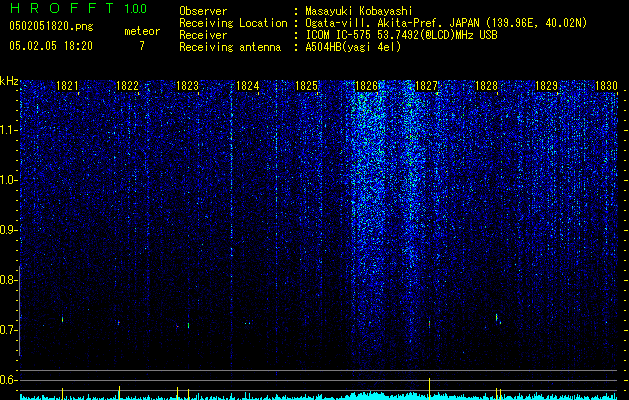Click the 1830 time marker
This screenshot has width=629, height=400.
606,86
